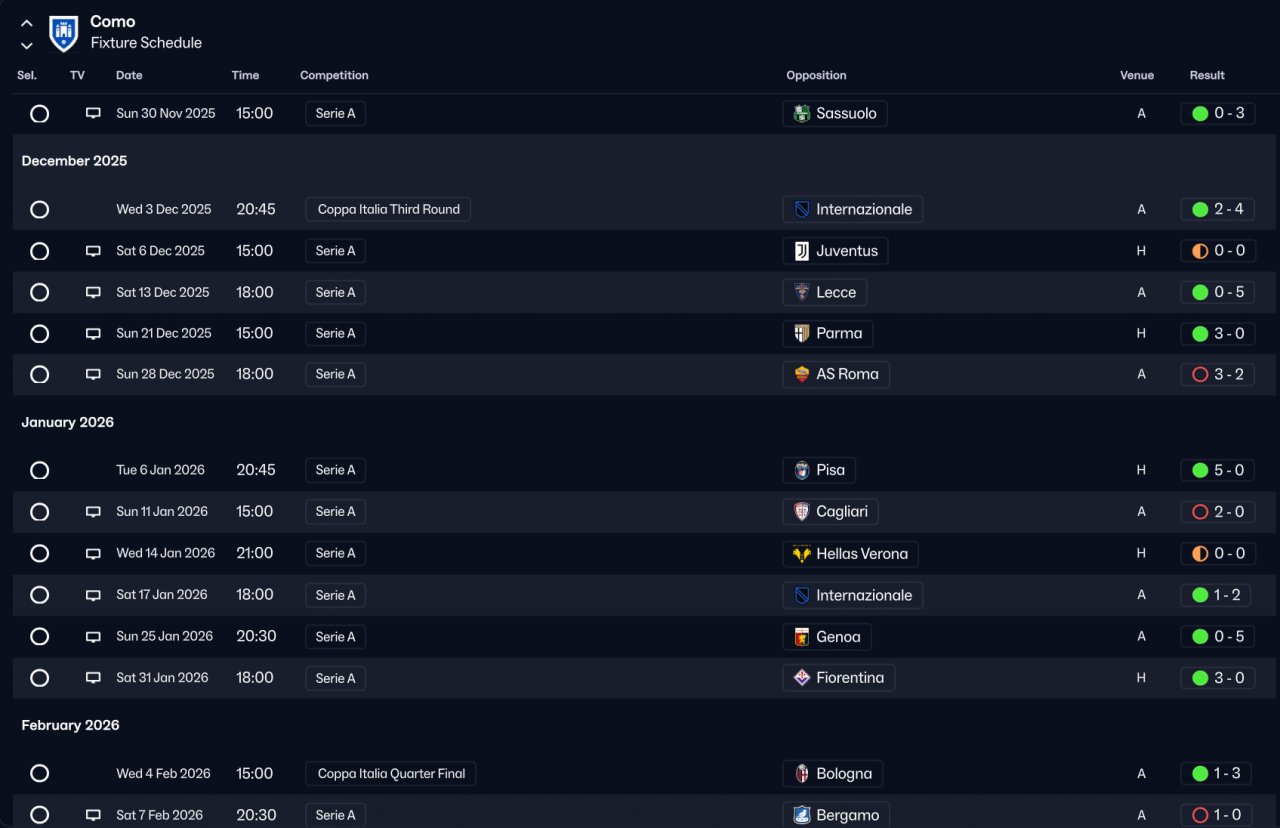The width and height of the screenshot is (1280, 828).
Task: Click the Genoa club badge
Action: 801,637
